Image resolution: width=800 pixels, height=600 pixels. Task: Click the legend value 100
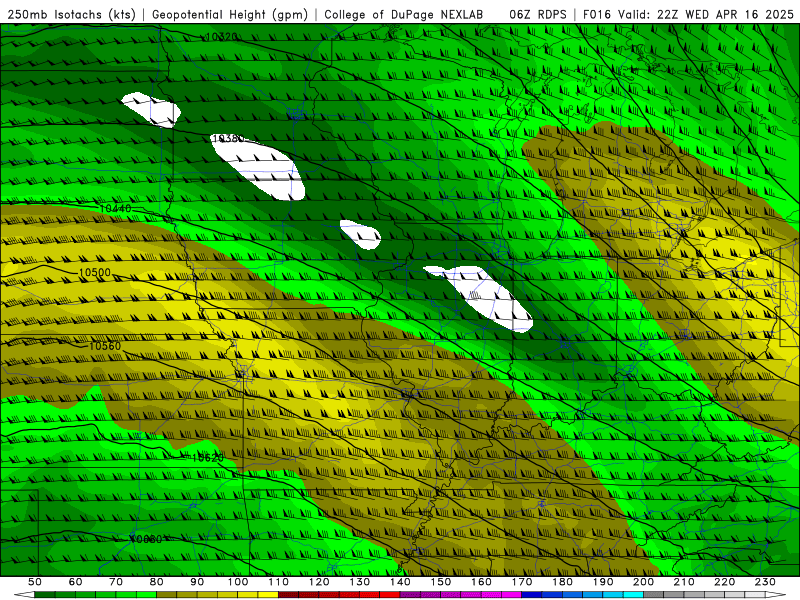click(x=238, y=582)
